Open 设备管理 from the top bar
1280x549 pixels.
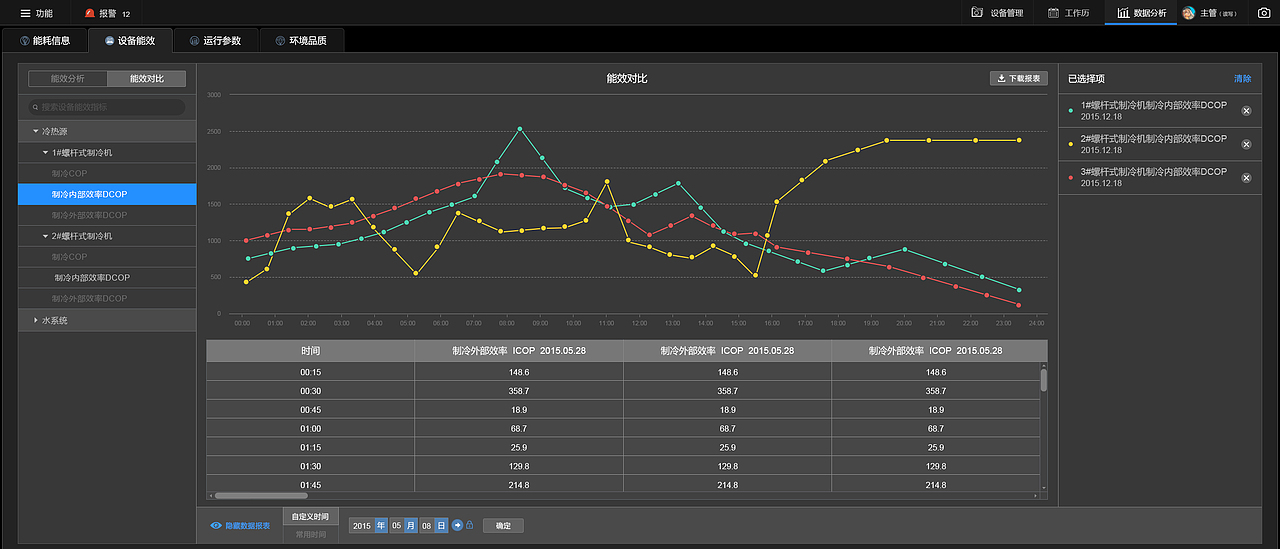[x=998, y=13]
